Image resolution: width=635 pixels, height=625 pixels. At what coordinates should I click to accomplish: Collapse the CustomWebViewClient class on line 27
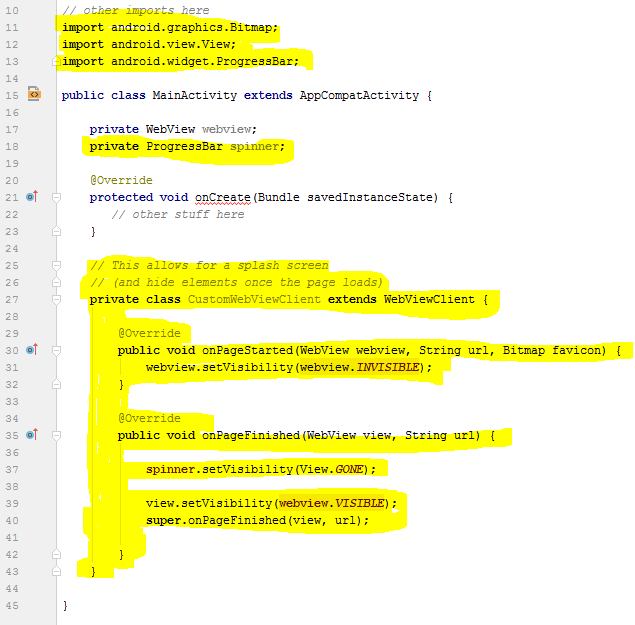coord(56,299)
